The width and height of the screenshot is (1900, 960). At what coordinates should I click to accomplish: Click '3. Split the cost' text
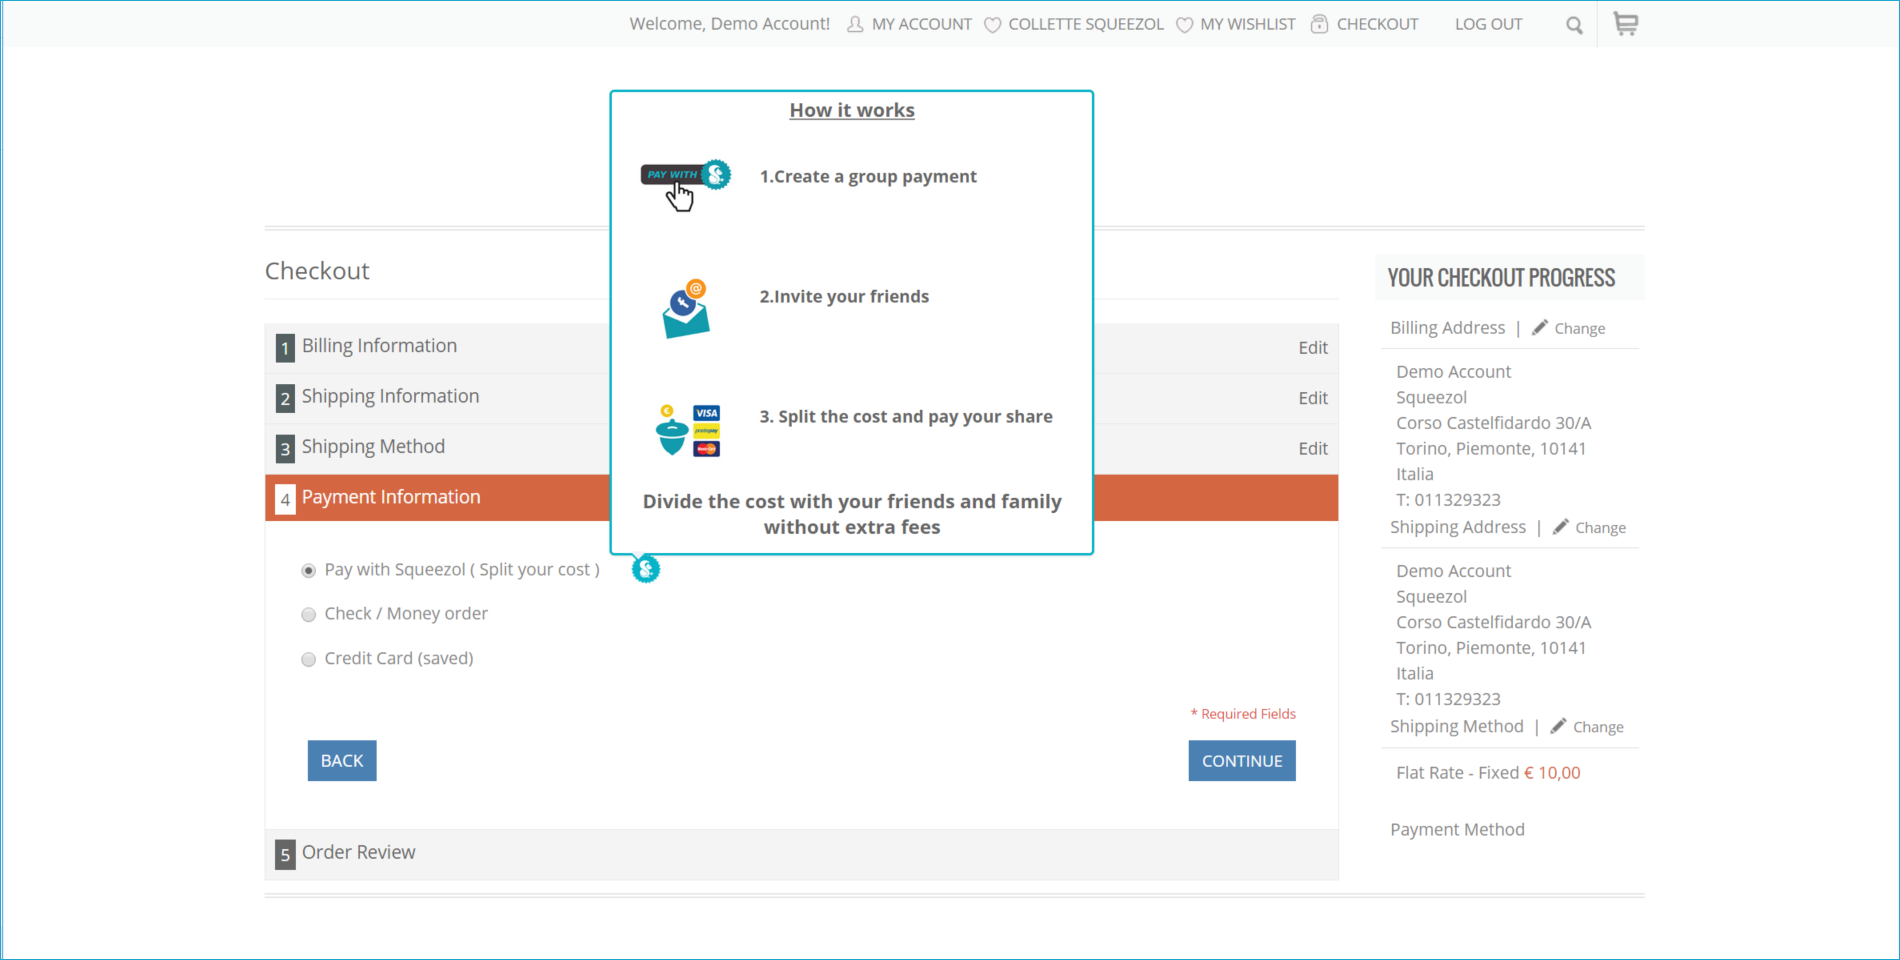(x=906, y=416)
